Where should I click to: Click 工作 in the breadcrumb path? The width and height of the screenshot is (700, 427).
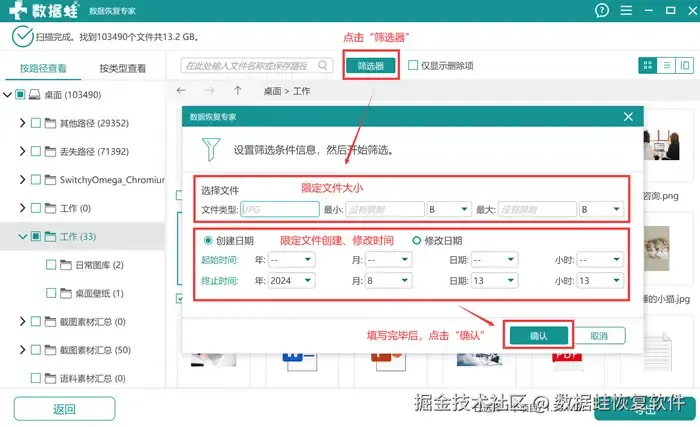point(301,91)
